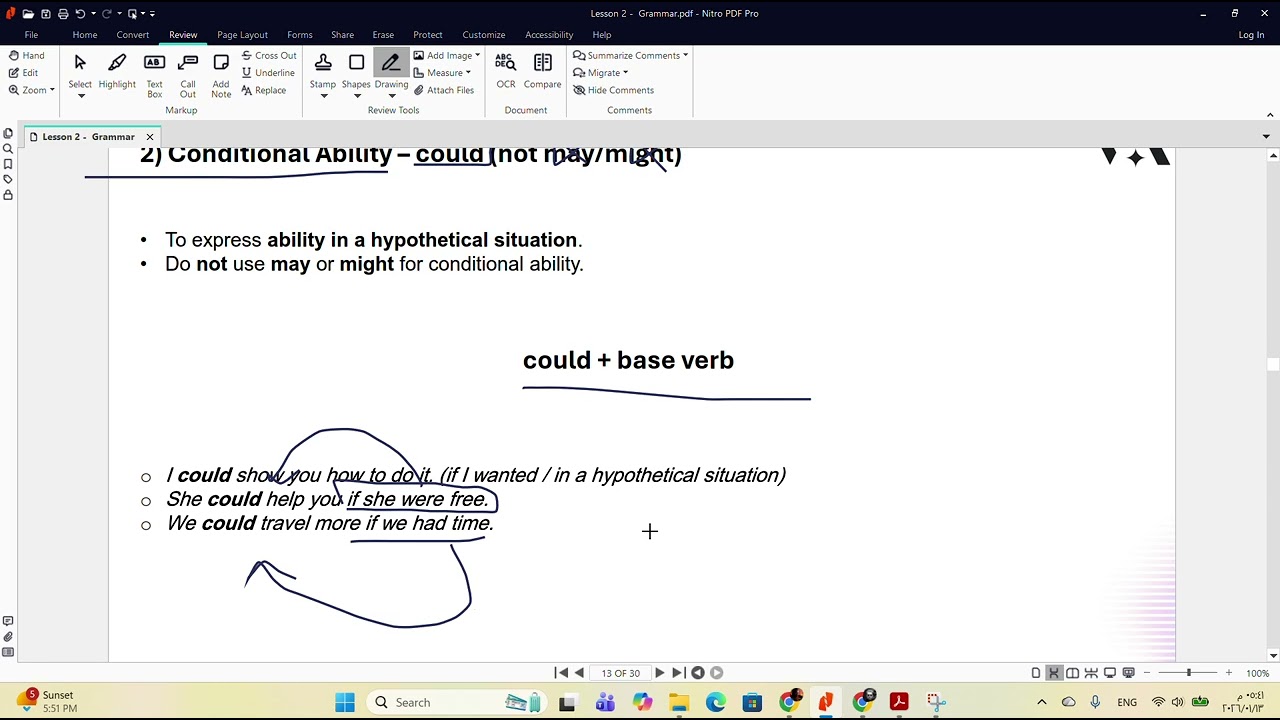Run OCR on the document
The height and width of the screenshot is (720, 1280).
click(x=505, y=71)
